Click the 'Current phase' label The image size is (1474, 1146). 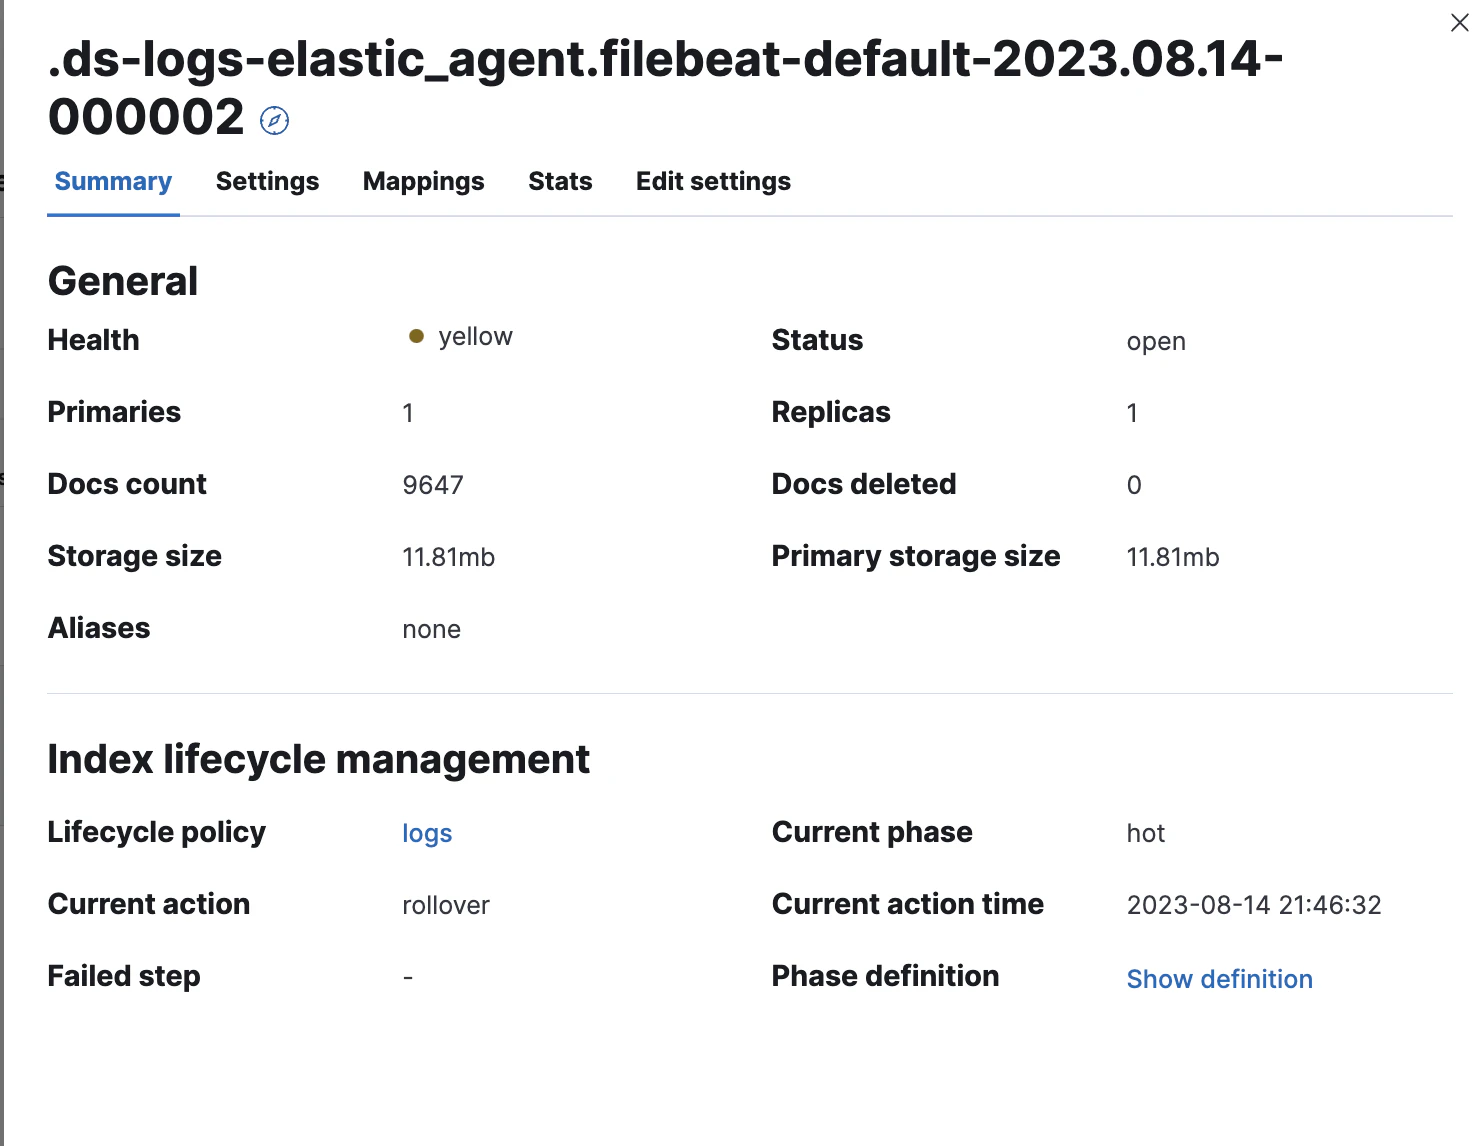point(872,833)
